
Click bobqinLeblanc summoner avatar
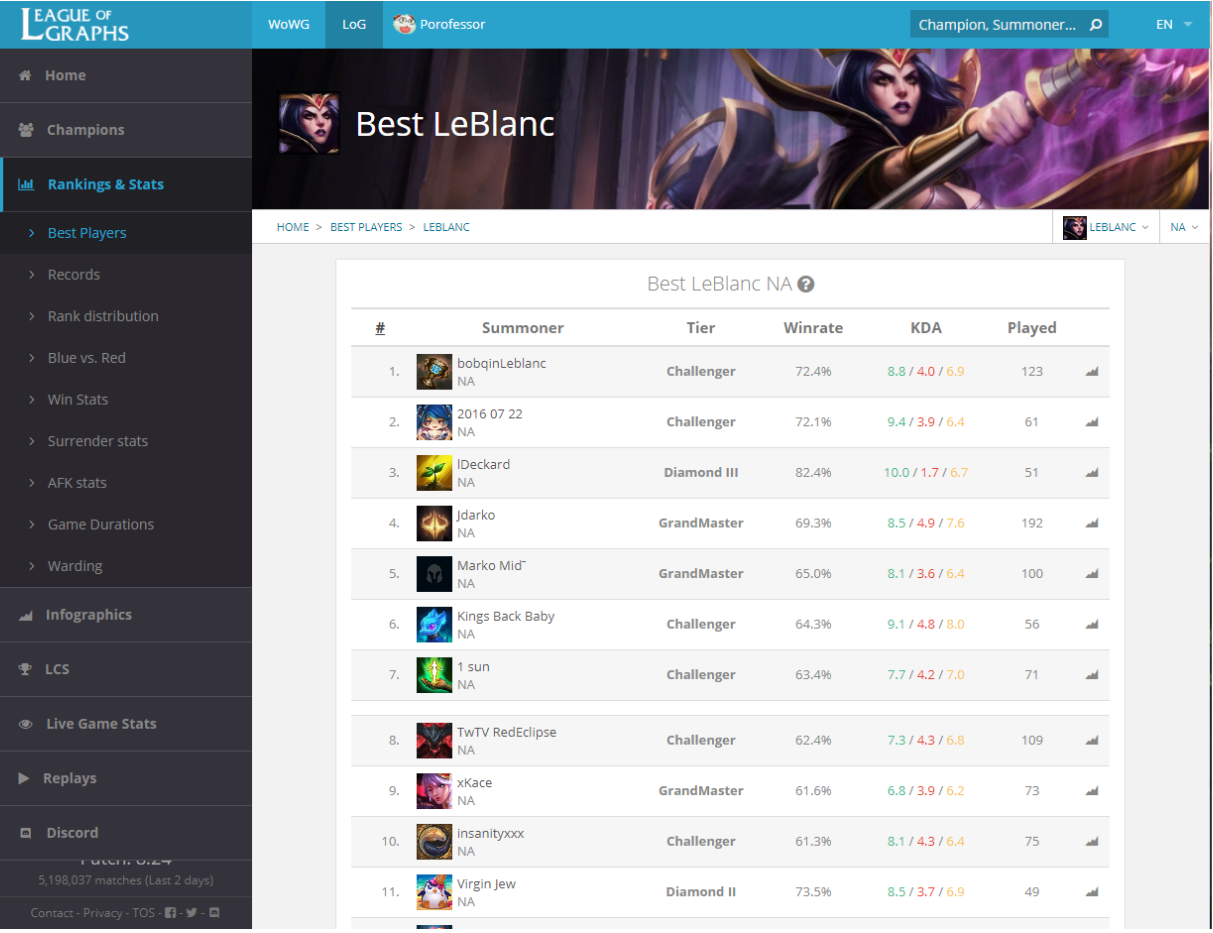click(x=434, y=372)
